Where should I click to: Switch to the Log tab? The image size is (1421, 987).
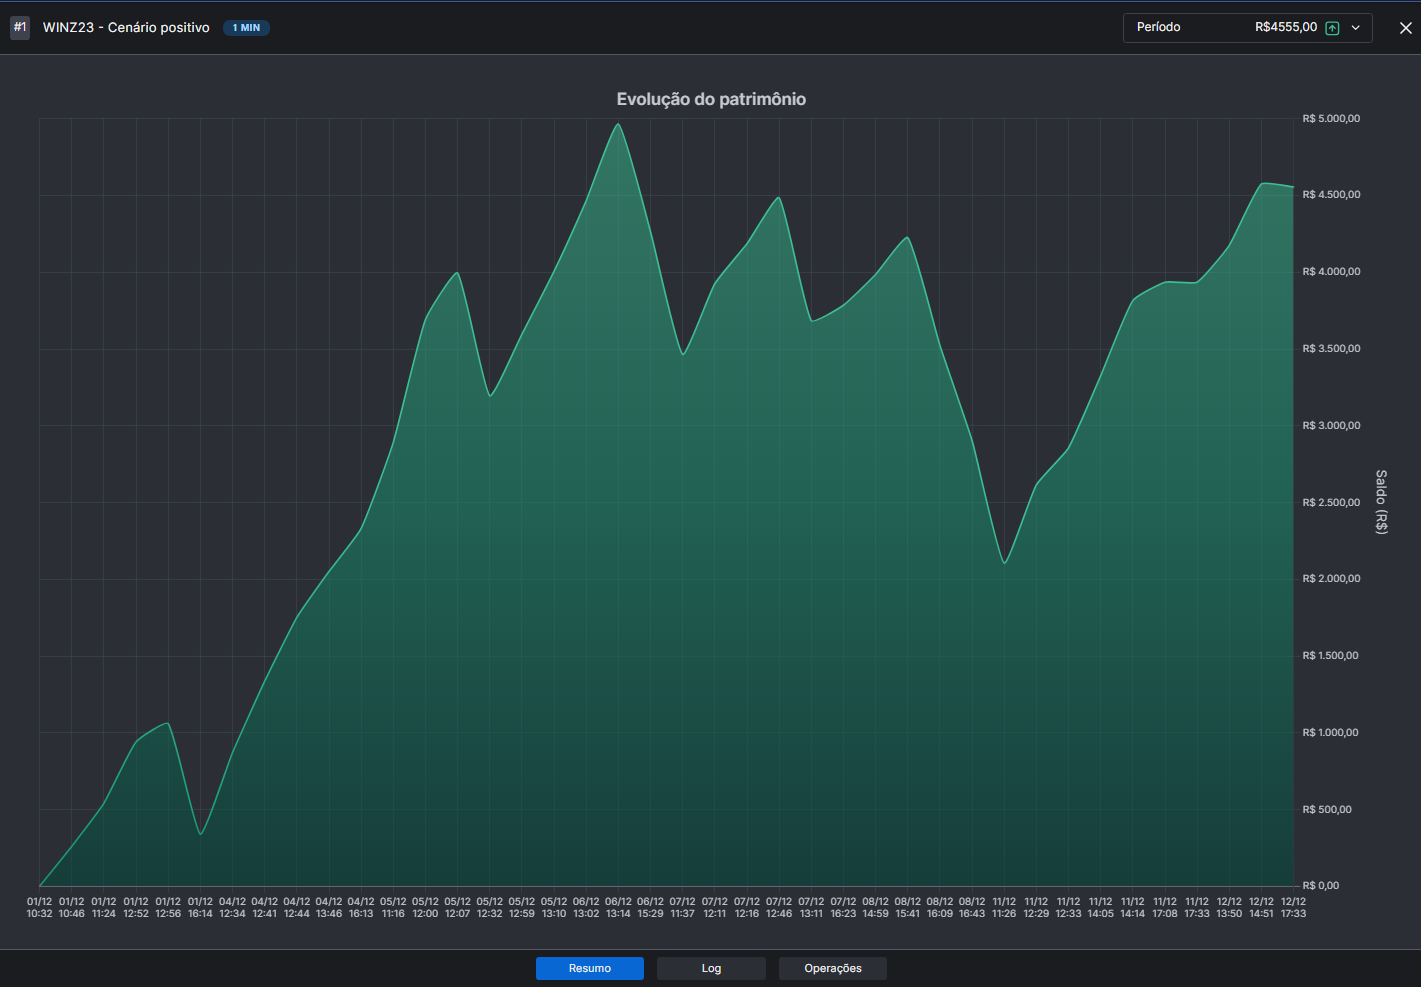(x=710, y=968)
